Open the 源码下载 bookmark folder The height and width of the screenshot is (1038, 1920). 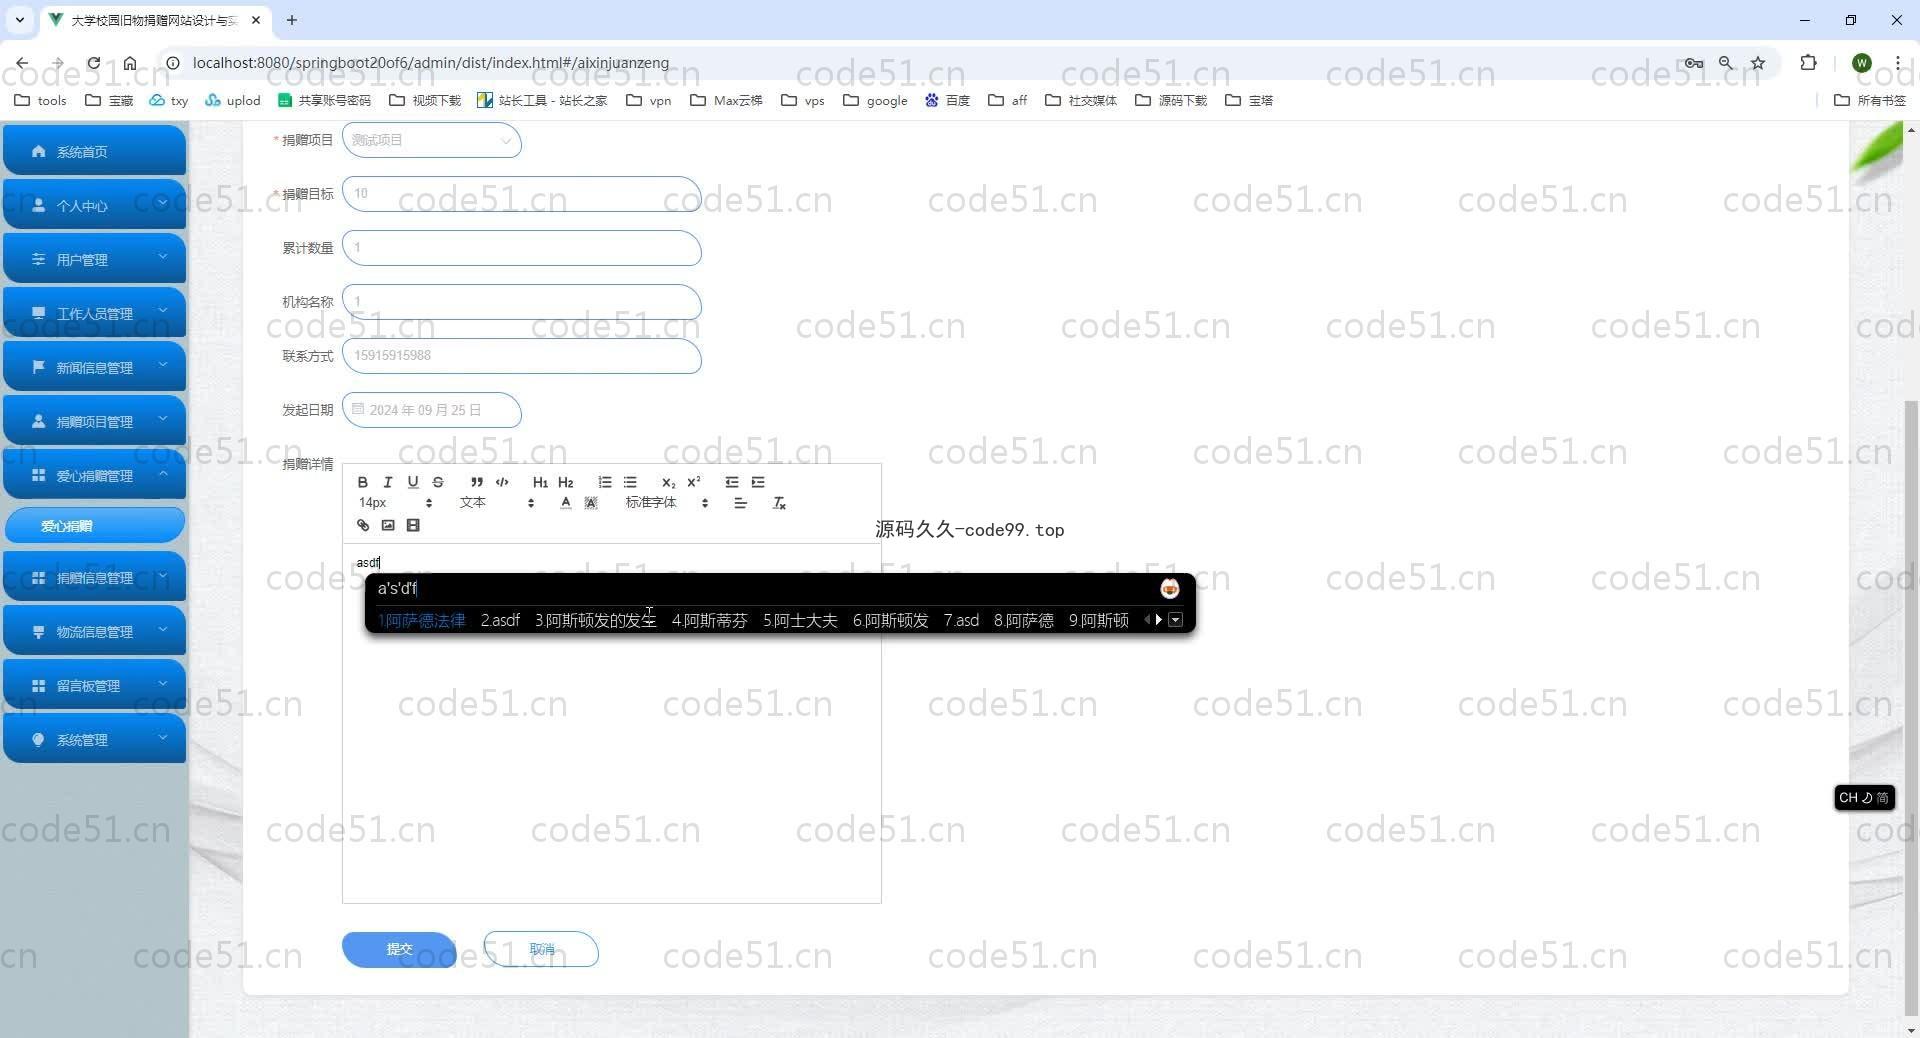[x=1171, y=100]
